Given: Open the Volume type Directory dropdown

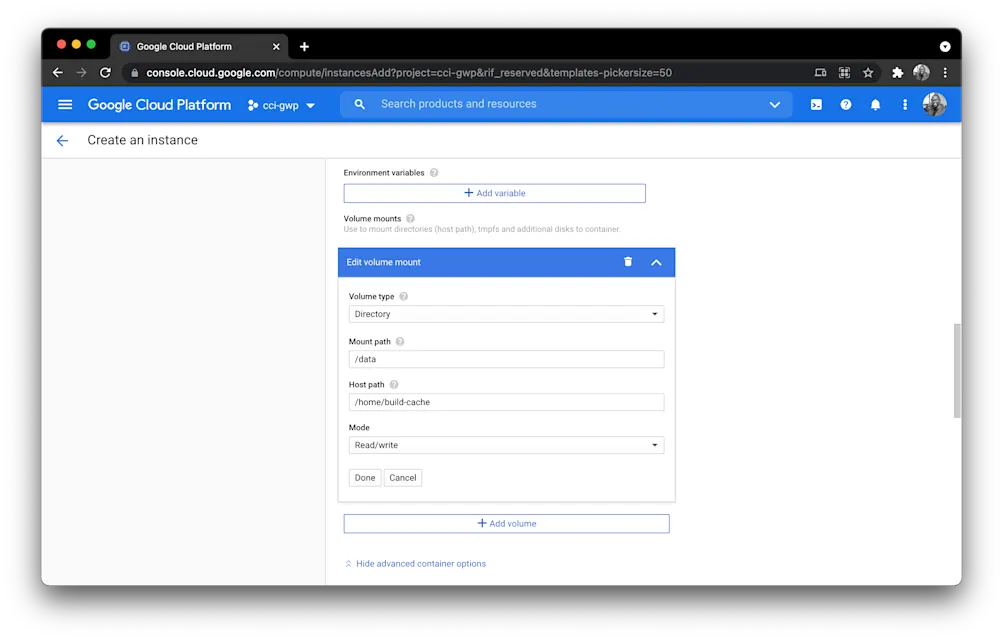Looking at the screenshot, I should tap(505, 313).
